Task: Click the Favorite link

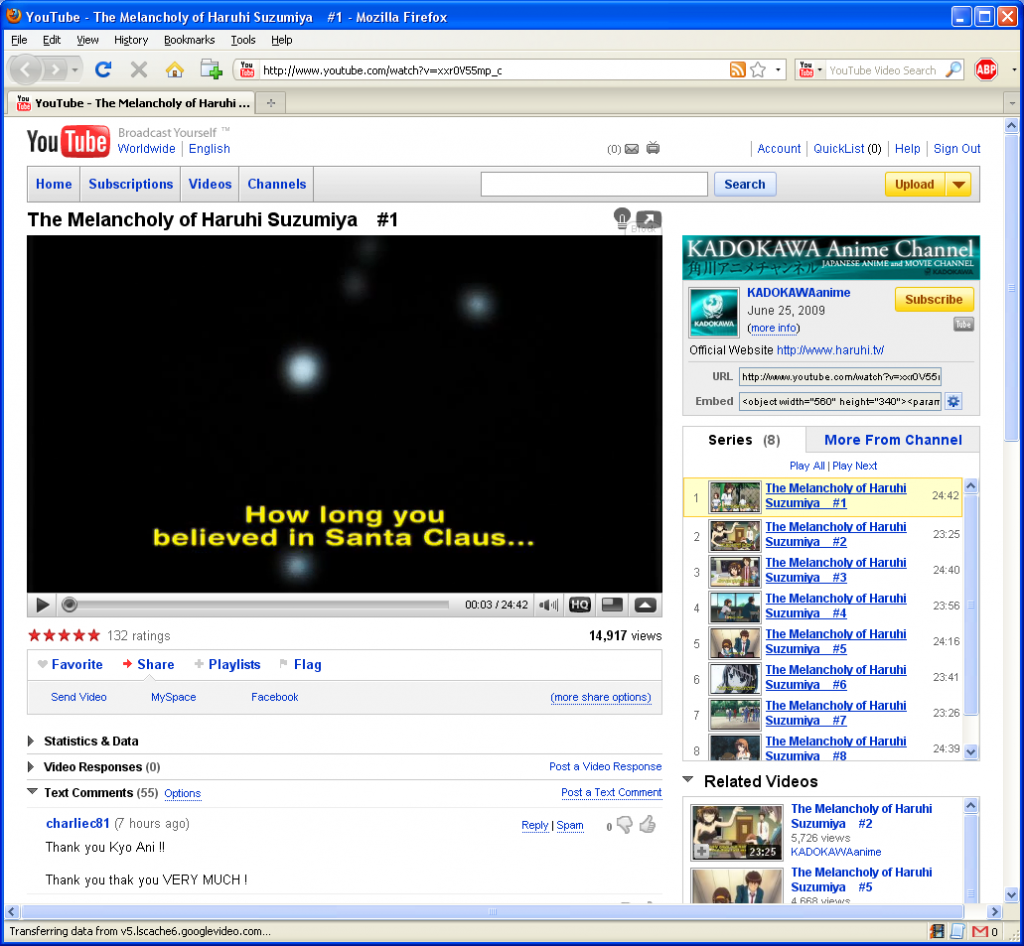Action: [77, 665]
